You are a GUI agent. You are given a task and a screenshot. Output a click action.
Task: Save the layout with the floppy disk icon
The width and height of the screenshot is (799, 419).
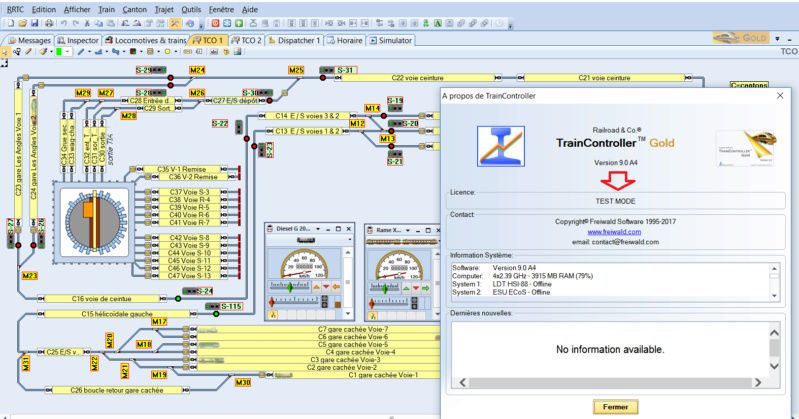click(35, 23)
